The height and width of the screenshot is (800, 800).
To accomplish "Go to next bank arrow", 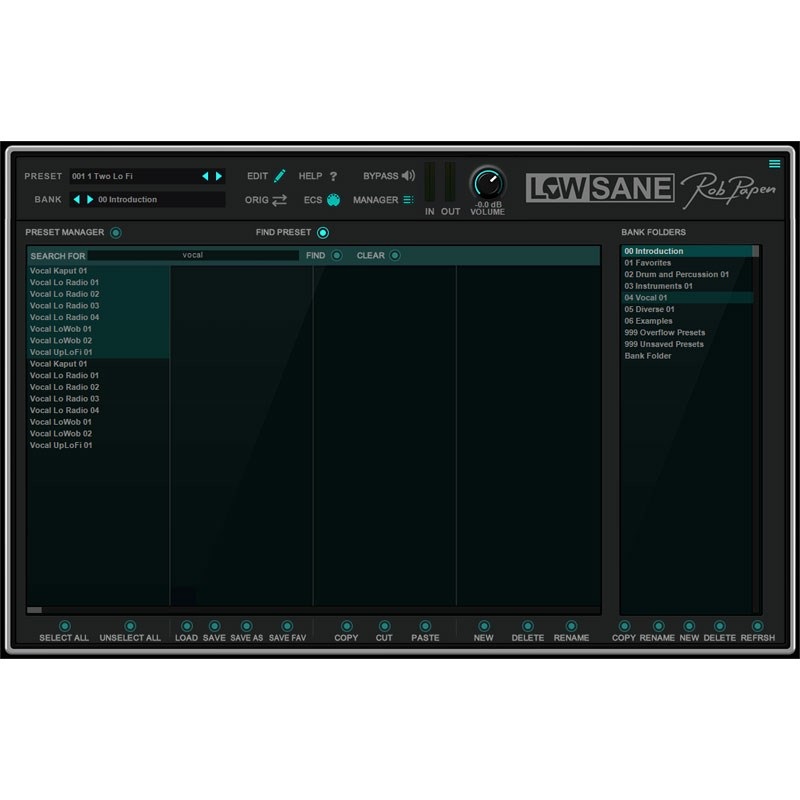I will [x=90, y=199].
